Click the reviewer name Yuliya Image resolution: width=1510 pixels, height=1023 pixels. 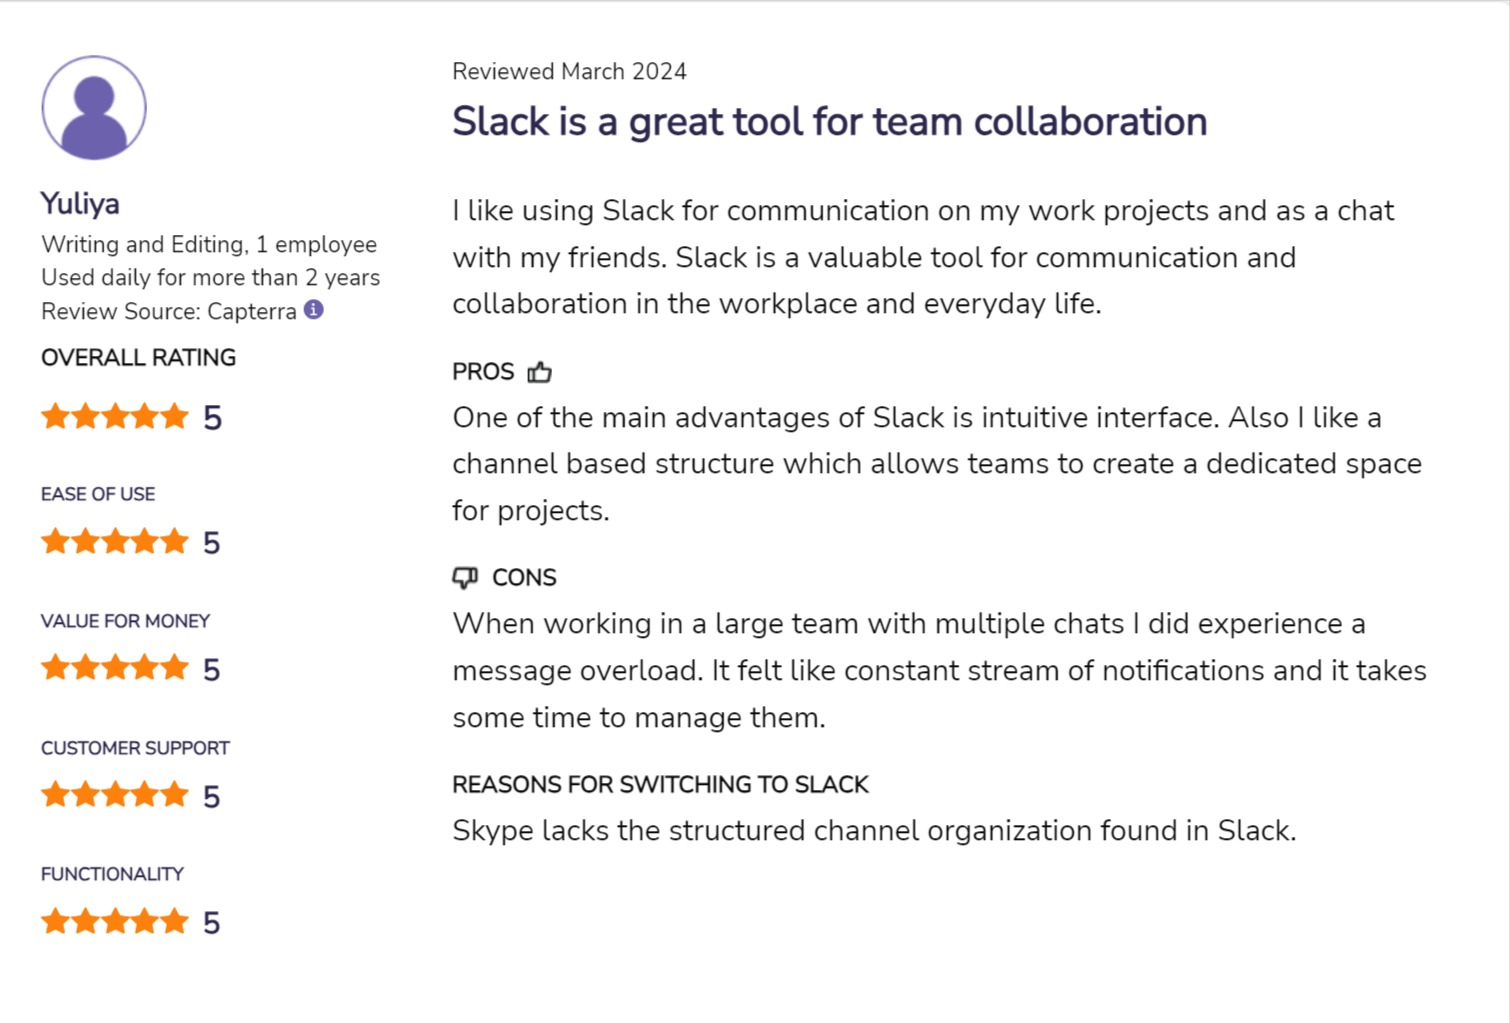(x=80, y=204)
